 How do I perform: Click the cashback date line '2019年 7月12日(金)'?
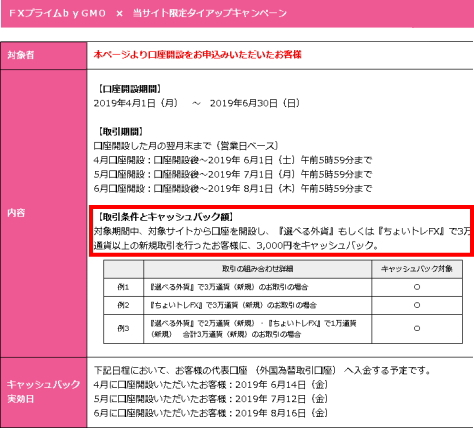click(x=211, y=399)
